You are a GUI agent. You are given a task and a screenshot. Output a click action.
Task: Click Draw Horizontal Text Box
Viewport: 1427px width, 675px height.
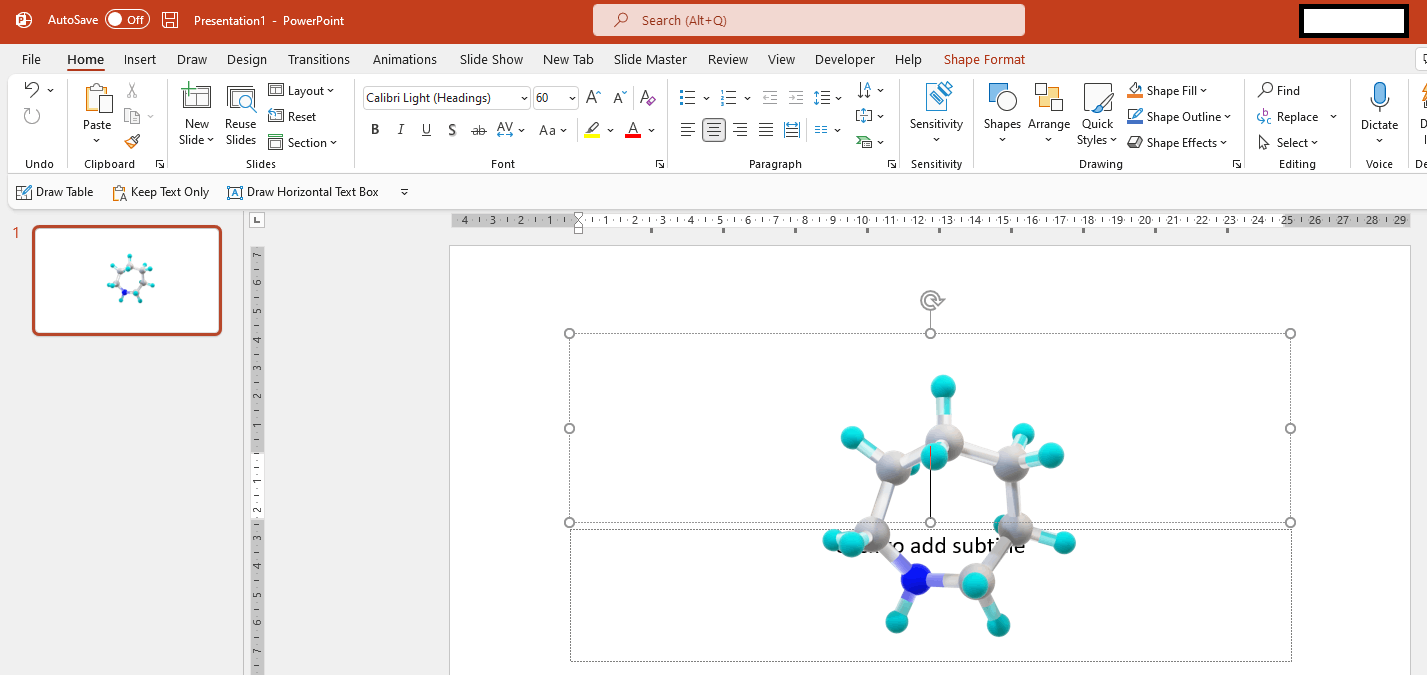pos(303,192)
